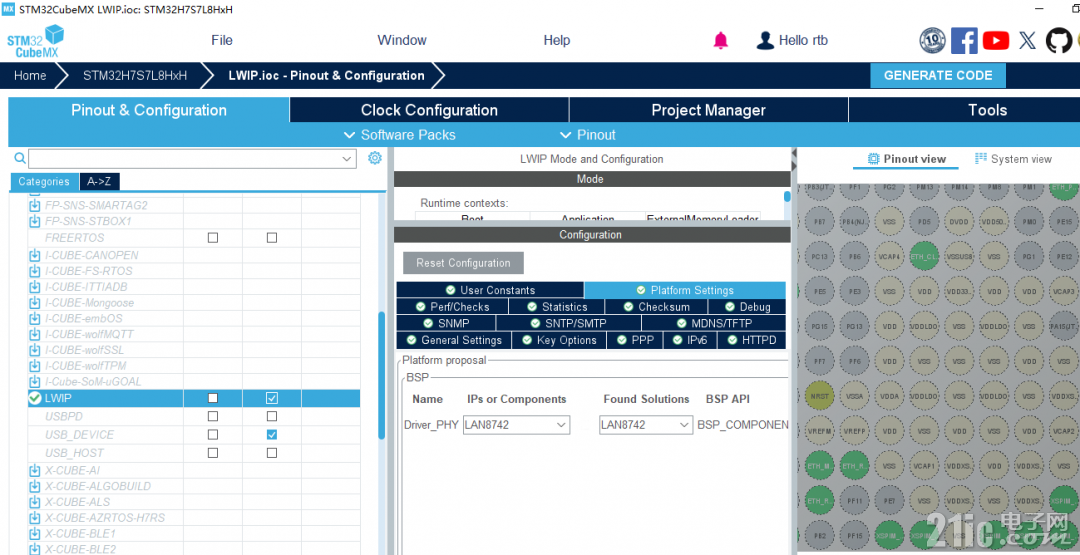Tick the left checkbox in USB_HOST row
The image size is (1080, 555).
pos(213,453)
